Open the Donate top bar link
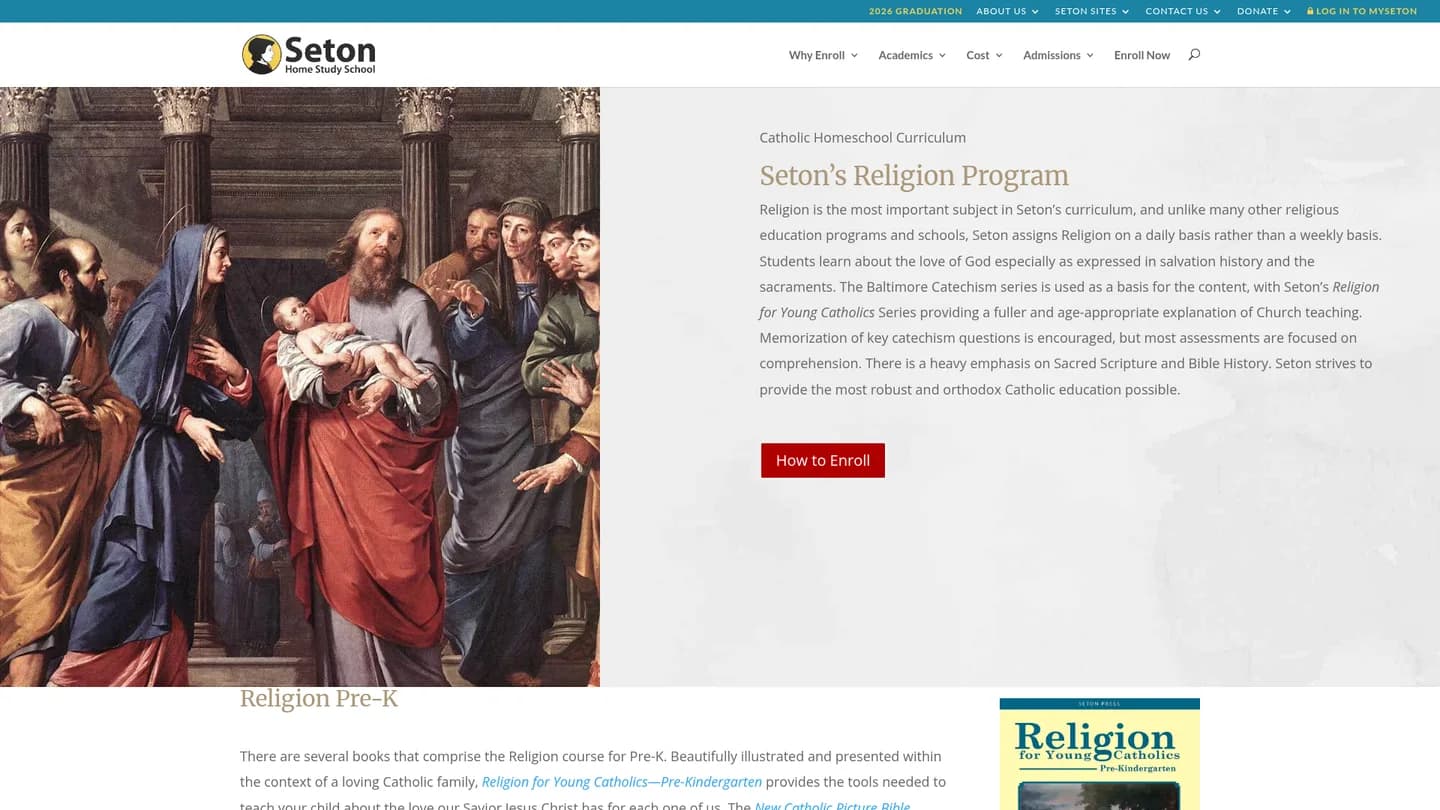1440x810 pixels. pos(1258,11)
